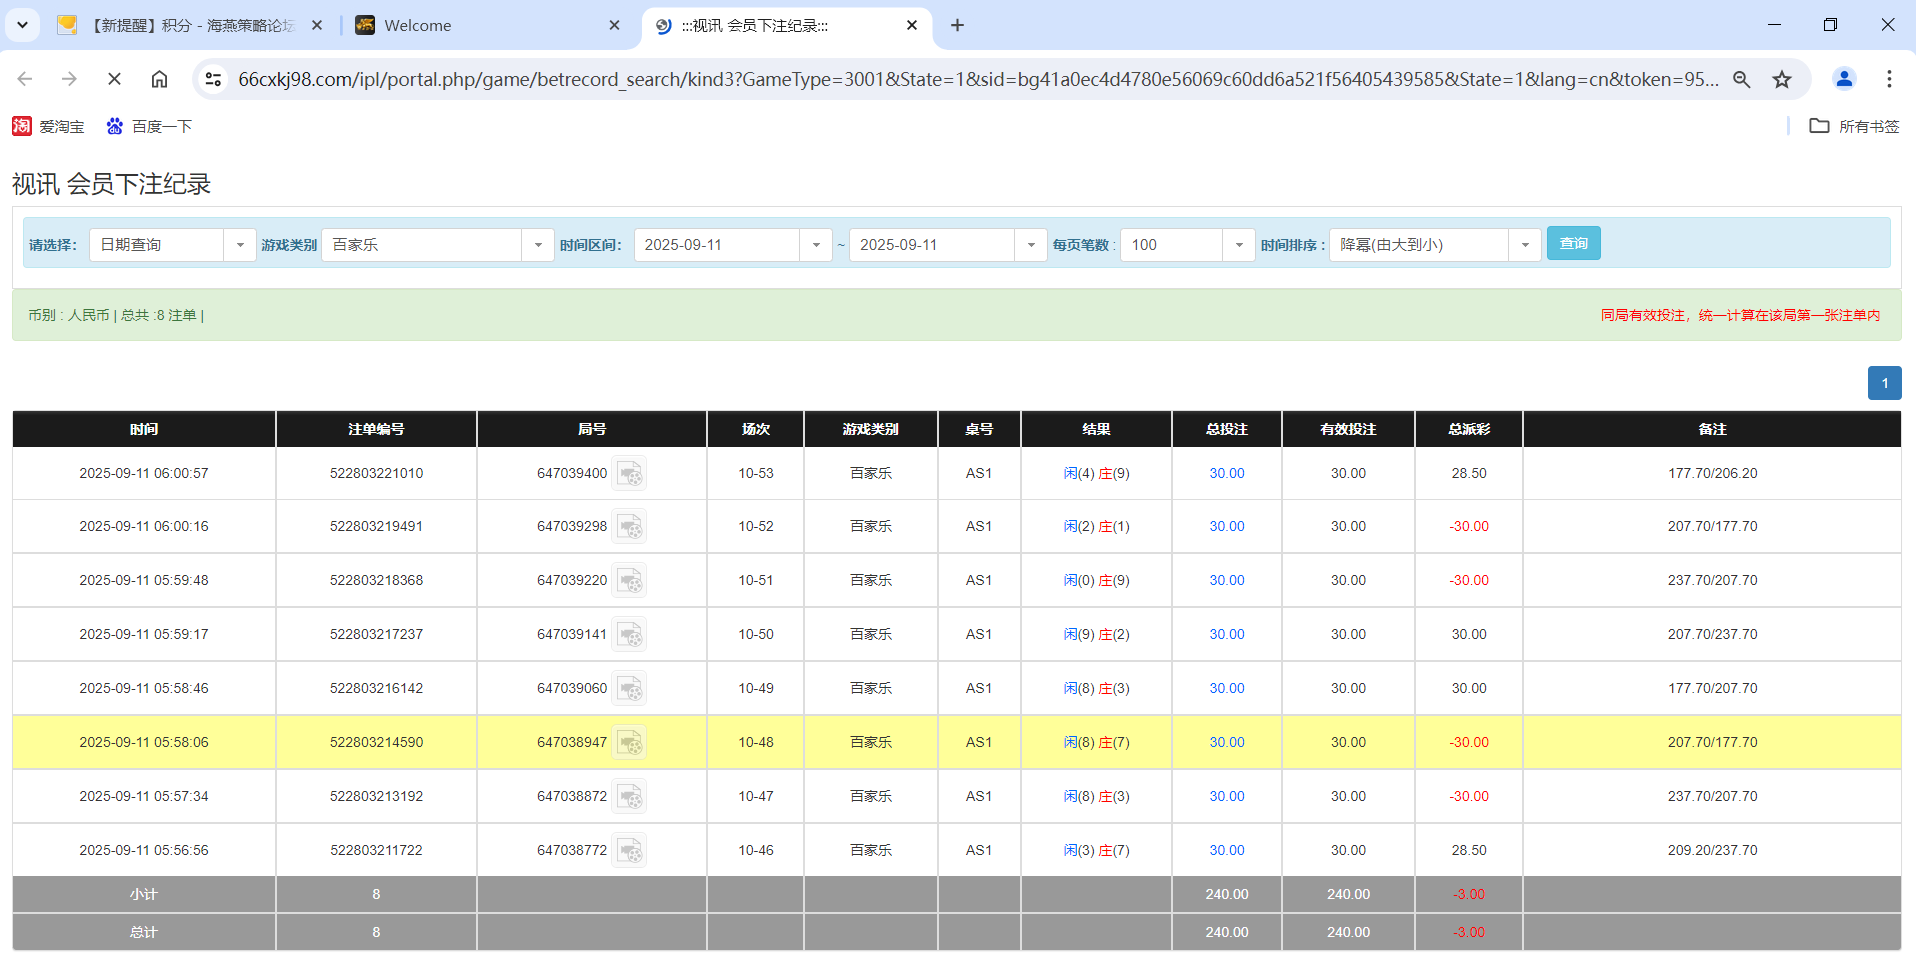Click the browser home icon
Screen dimensions: 1916x968
(x=159, y=79)
